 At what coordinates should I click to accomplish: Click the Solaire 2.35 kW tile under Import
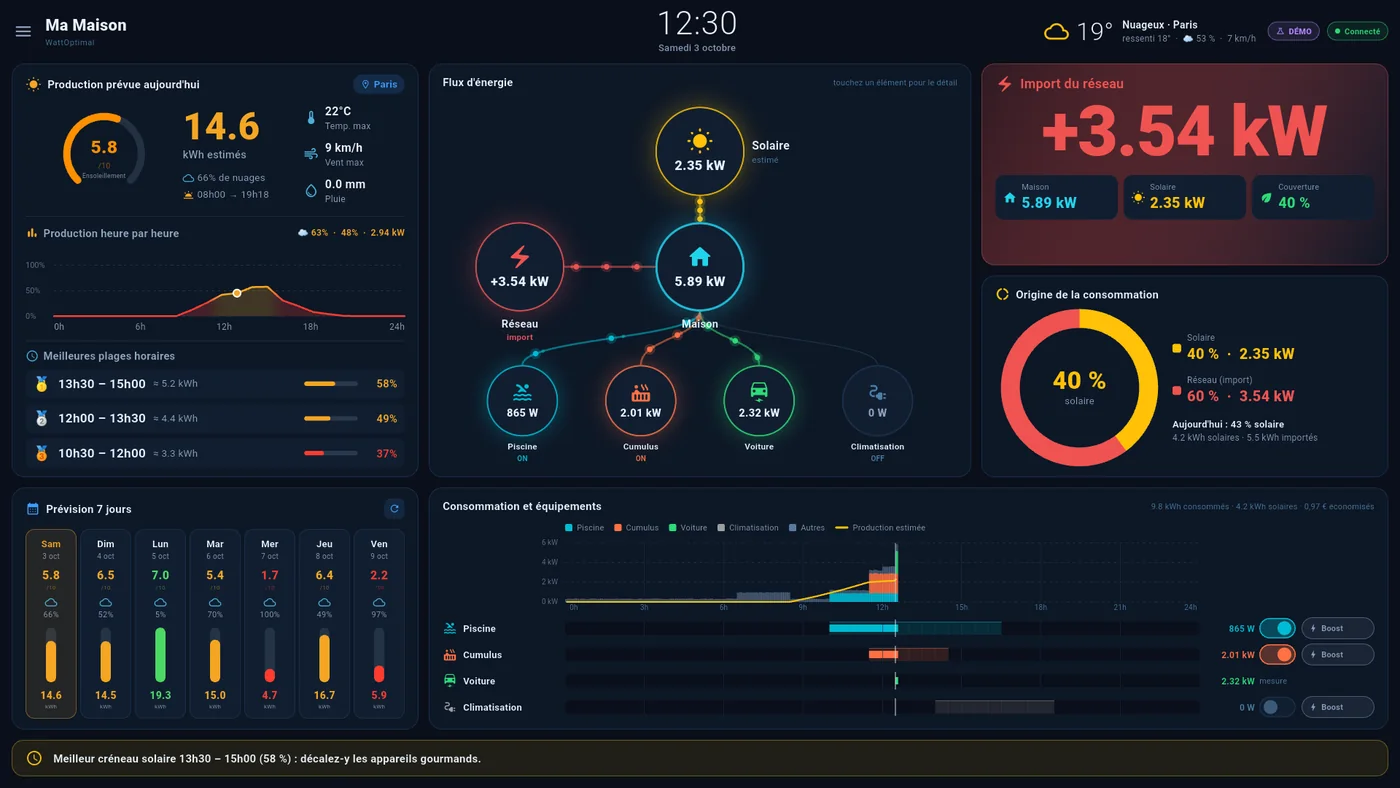coord(1184,197)
